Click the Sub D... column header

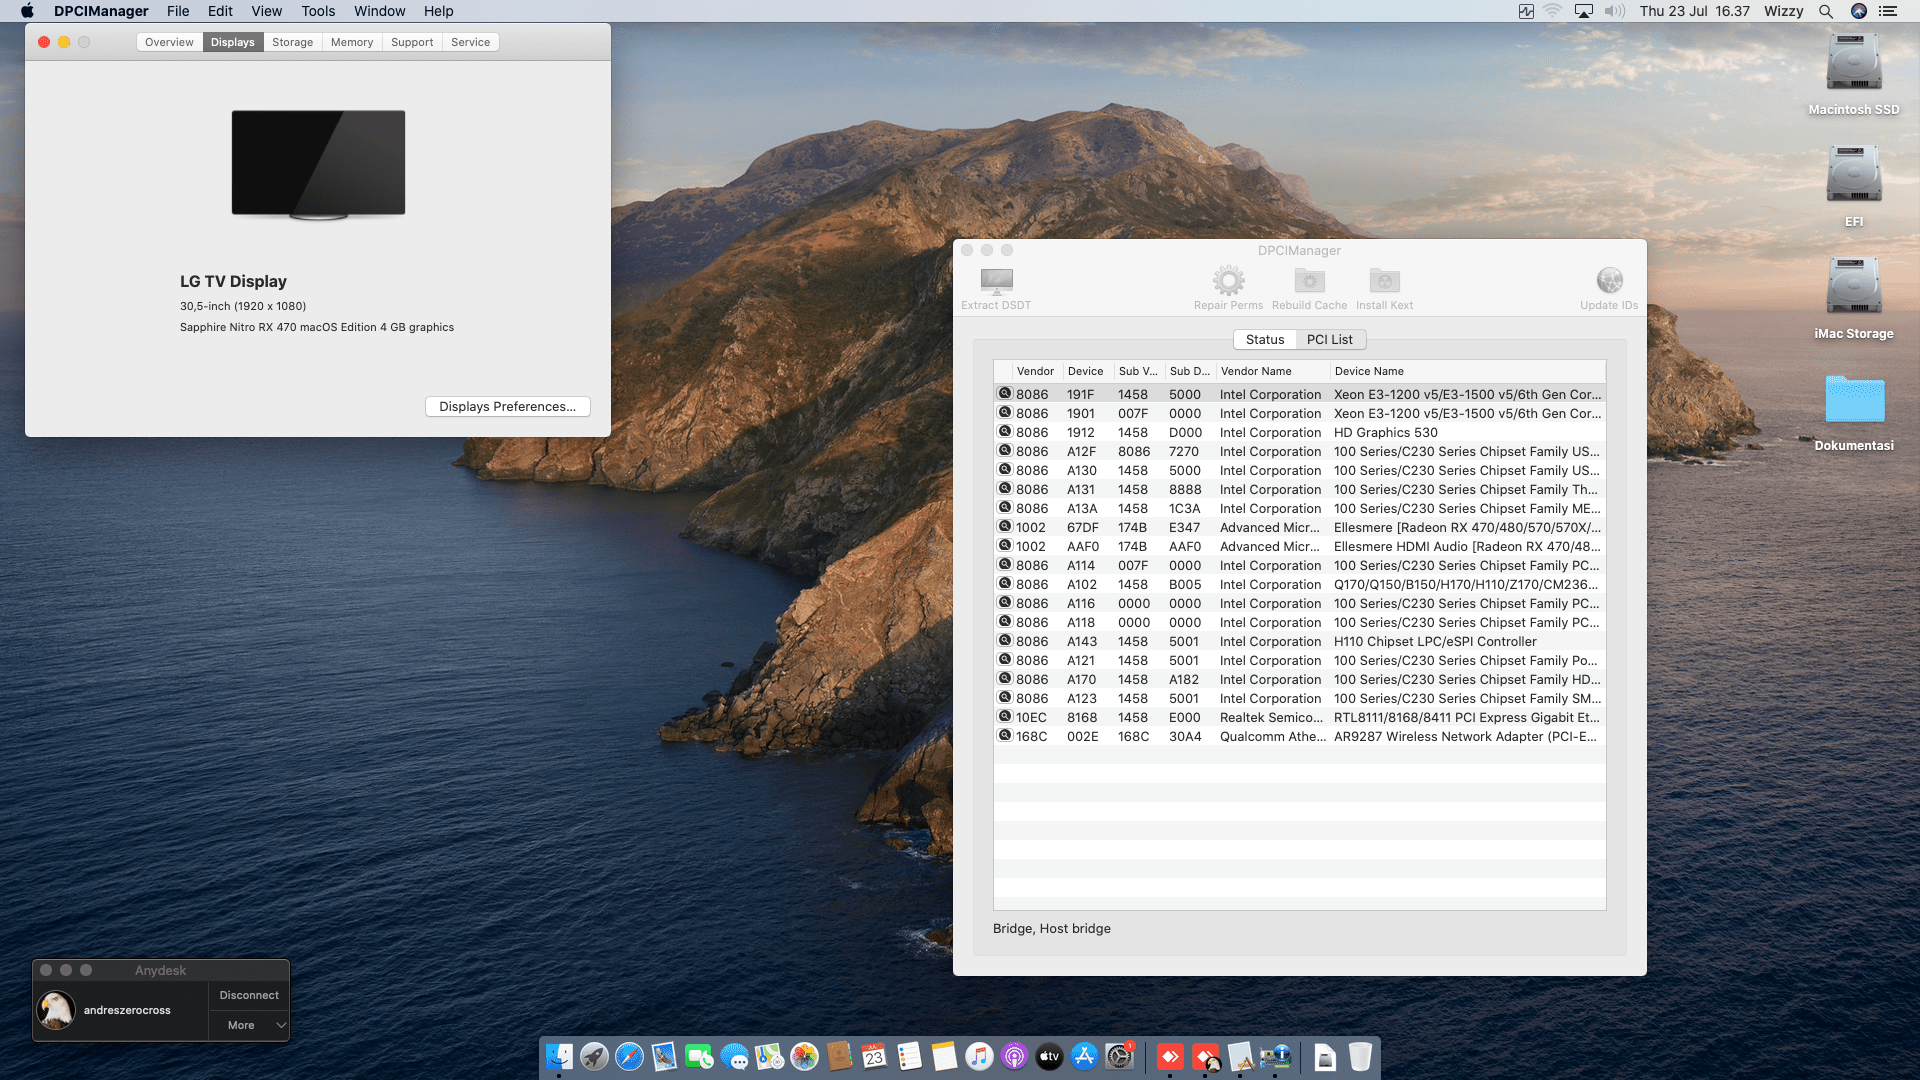pyautogui.click(x=1189, y=371)
